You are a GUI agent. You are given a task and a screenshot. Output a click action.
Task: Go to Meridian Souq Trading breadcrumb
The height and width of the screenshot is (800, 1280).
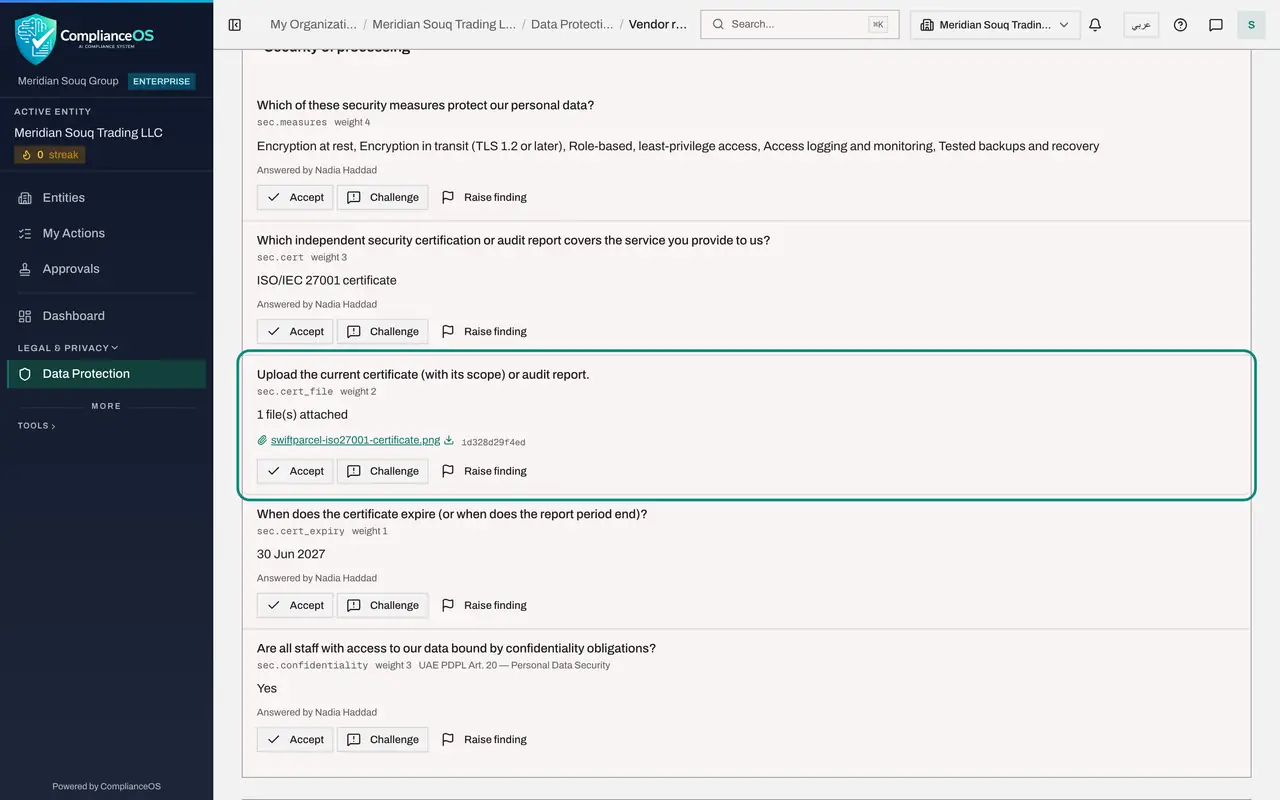coord(444,25)
